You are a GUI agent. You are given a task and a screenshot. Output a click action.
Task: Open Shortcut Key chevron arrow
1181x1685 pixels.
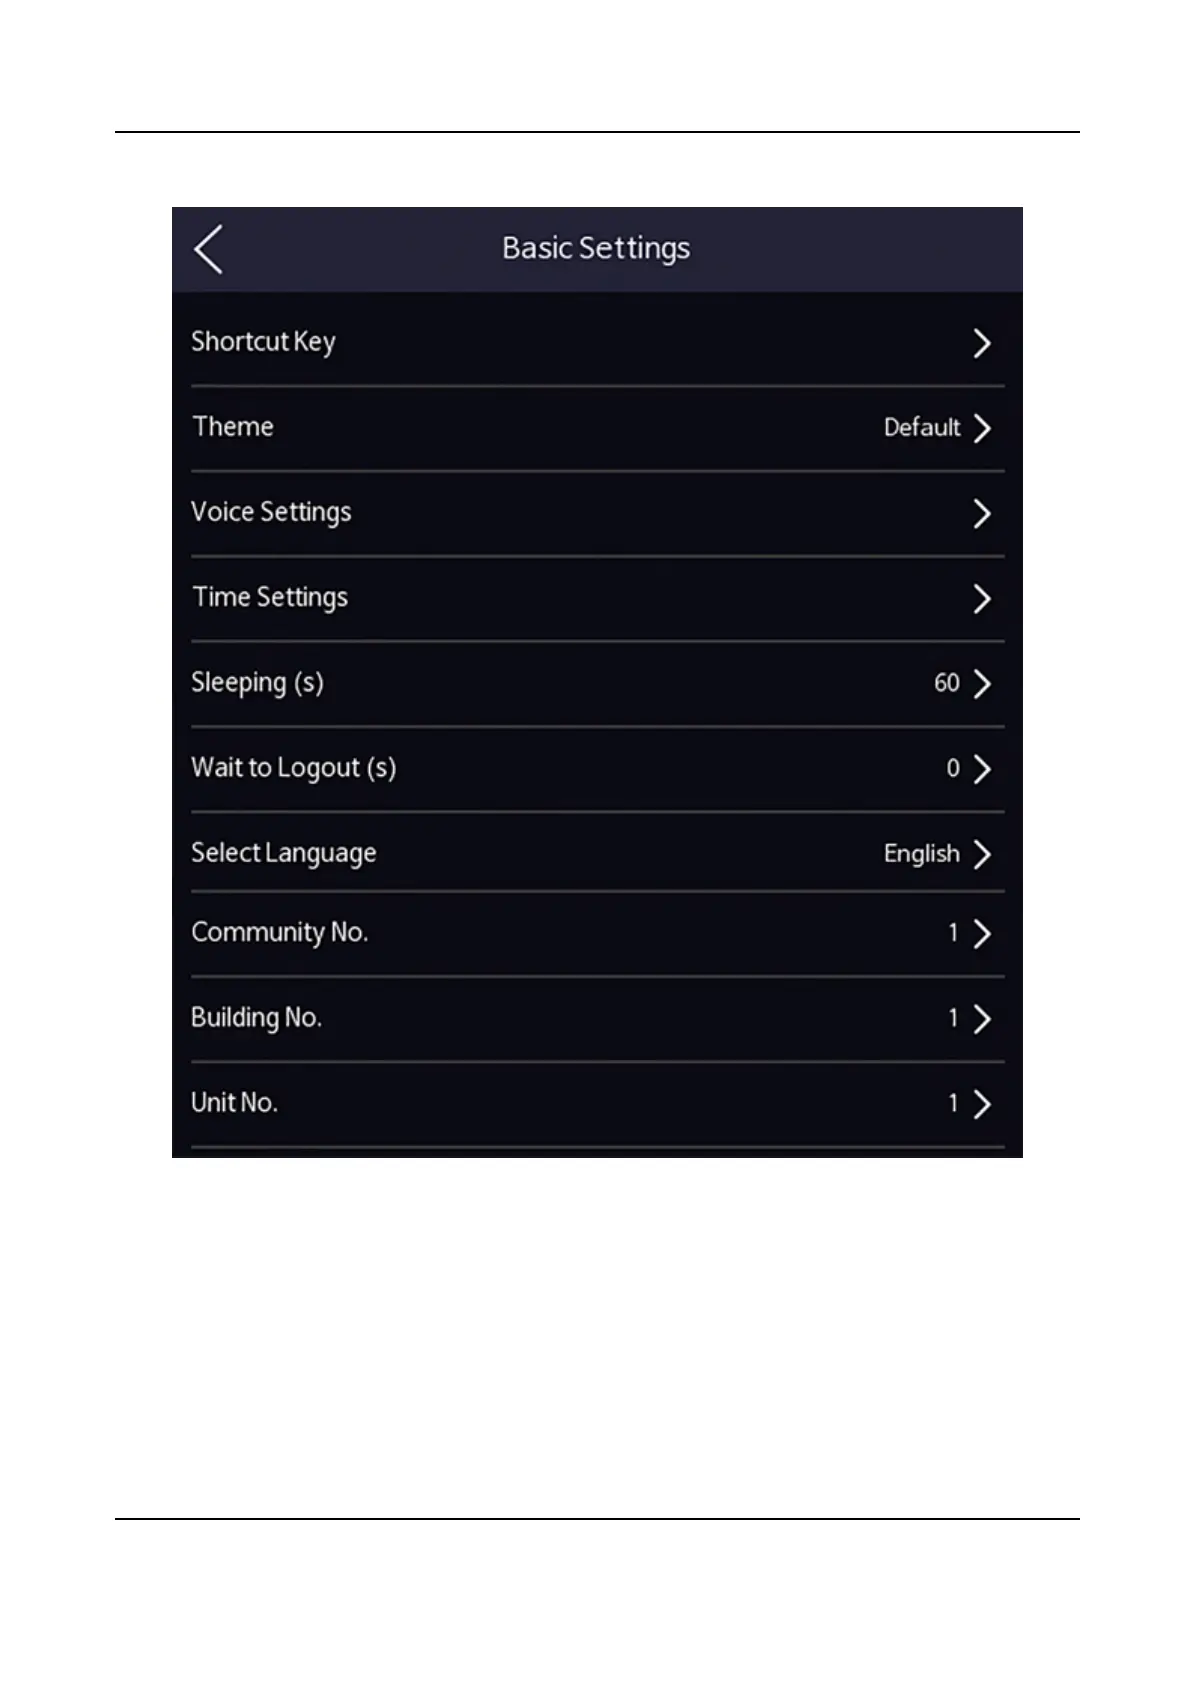[982, 343]
